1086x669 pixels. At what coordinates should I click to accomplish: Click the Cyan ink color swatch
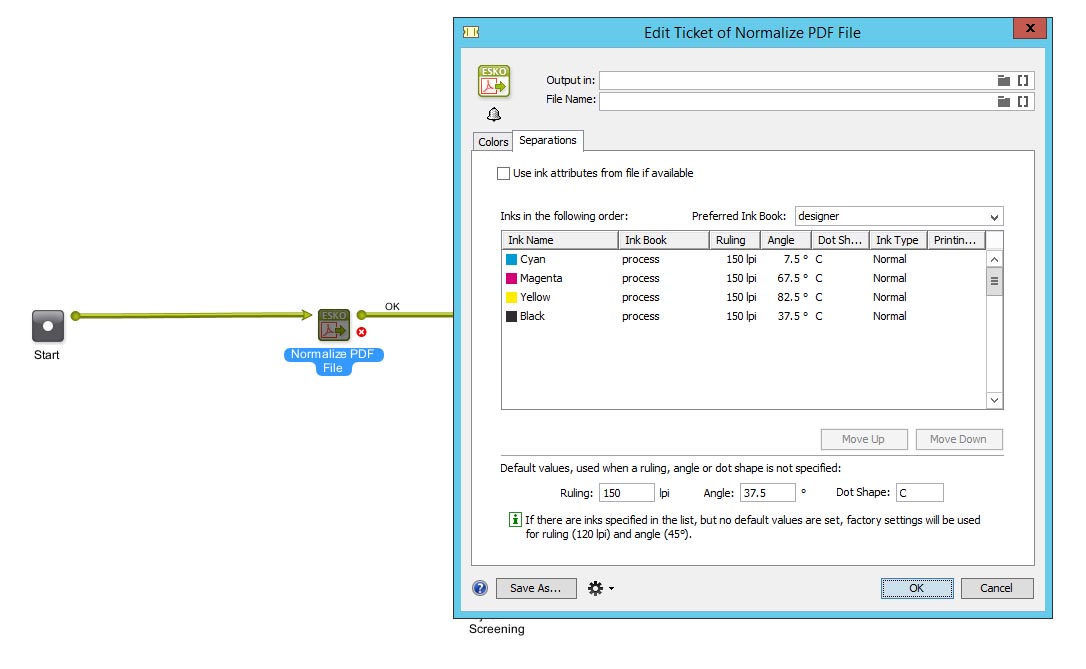point(512,259)
